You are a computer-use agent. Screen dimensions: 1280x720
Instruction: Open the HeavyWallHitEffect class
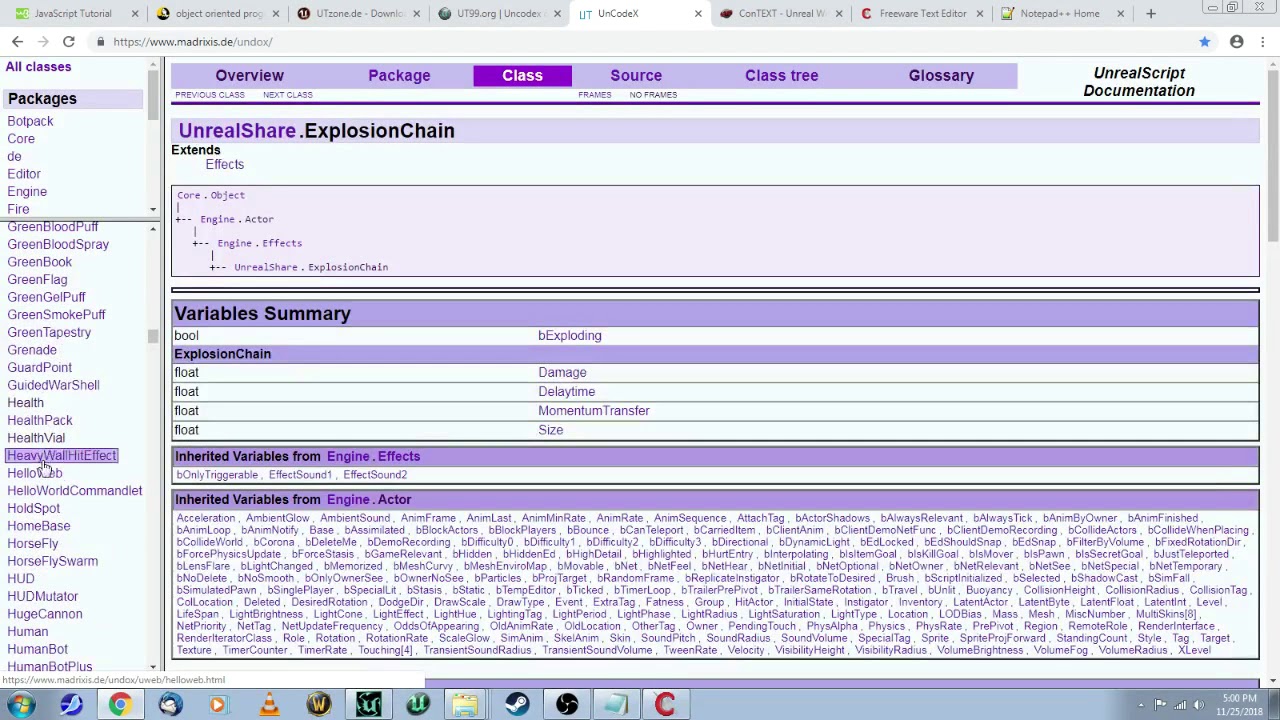(x=62, y=456)
